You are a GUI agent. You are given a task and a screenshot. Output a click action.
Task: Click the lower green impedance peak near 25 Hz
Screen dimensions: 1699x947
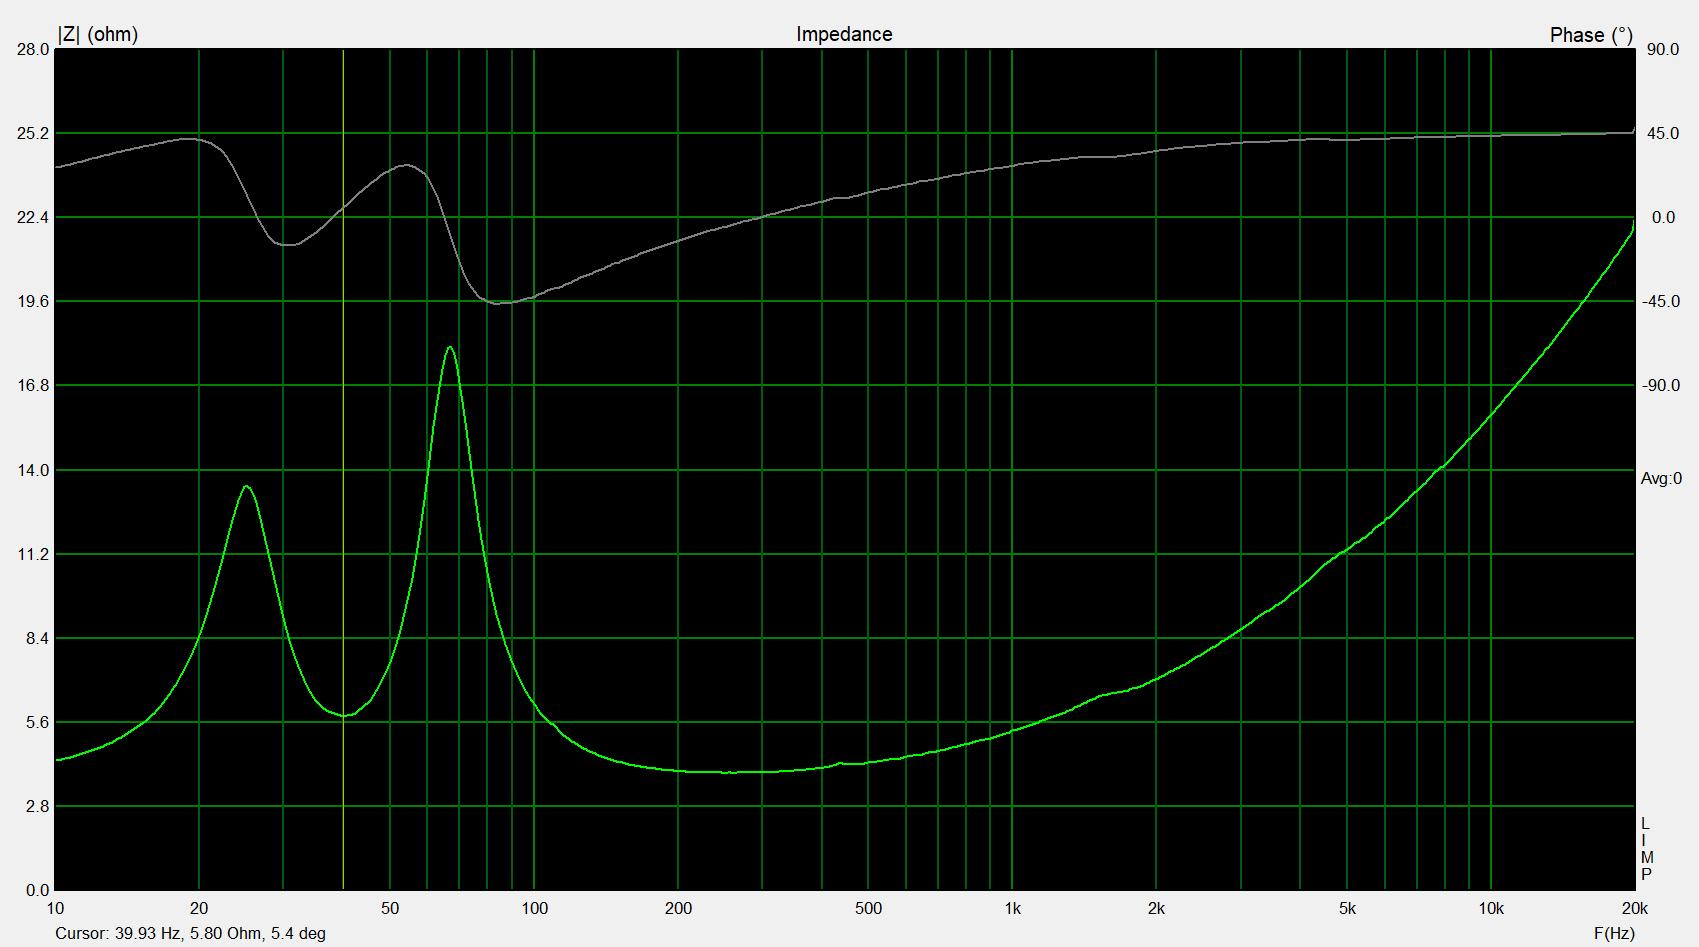246,487
